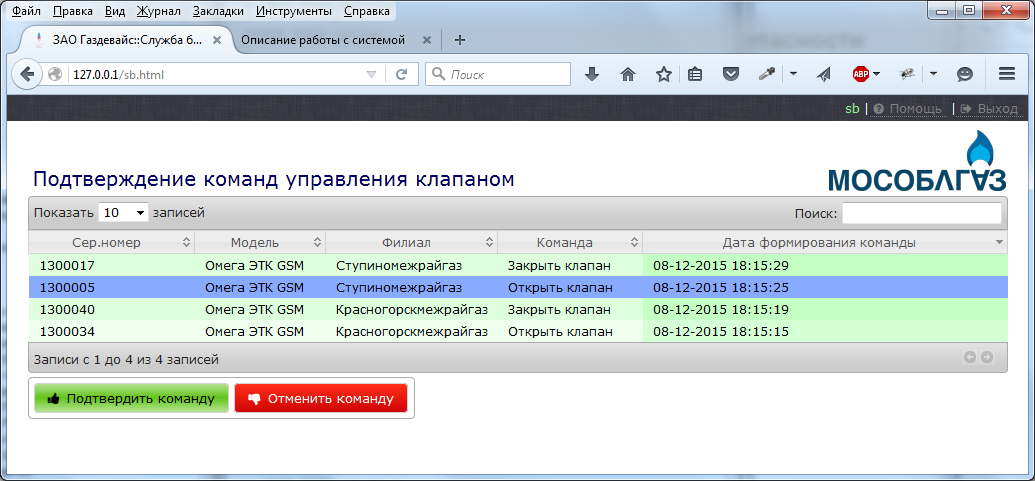1035x481 pixels.
Task: Bookmark this page with star icon
Action: point(663,75)
